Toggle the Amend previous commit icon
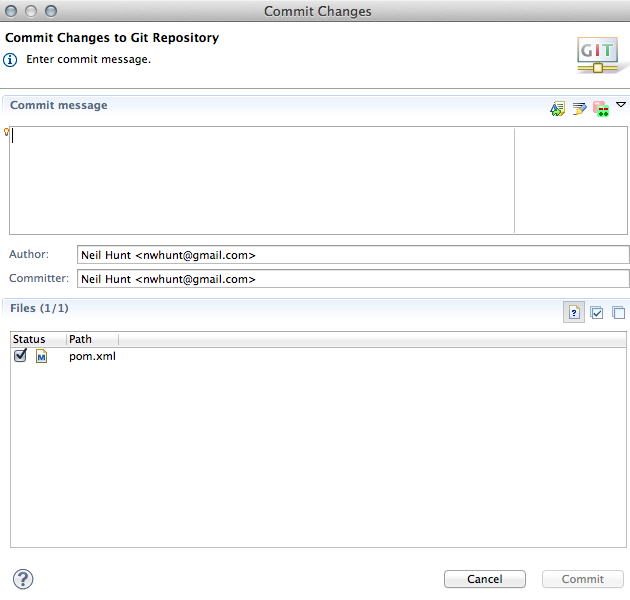Screen dimensions: 630x600 point(557,109)
